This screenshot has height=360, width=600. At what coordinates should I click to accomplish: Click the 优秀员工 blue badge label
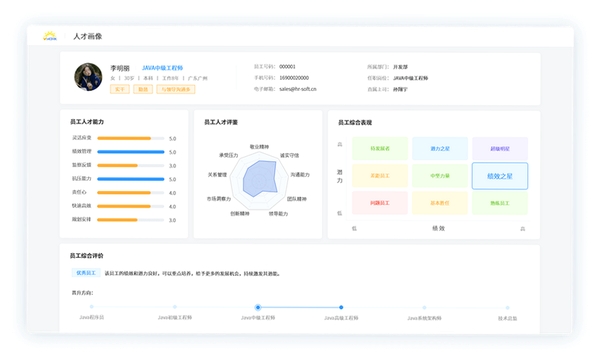click(x=86, y=273)
